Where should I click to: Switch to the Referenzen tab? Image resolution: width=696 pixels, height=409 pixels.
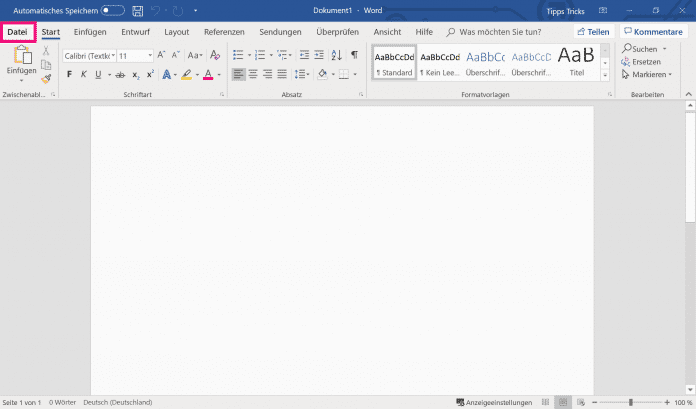(224, 32)
